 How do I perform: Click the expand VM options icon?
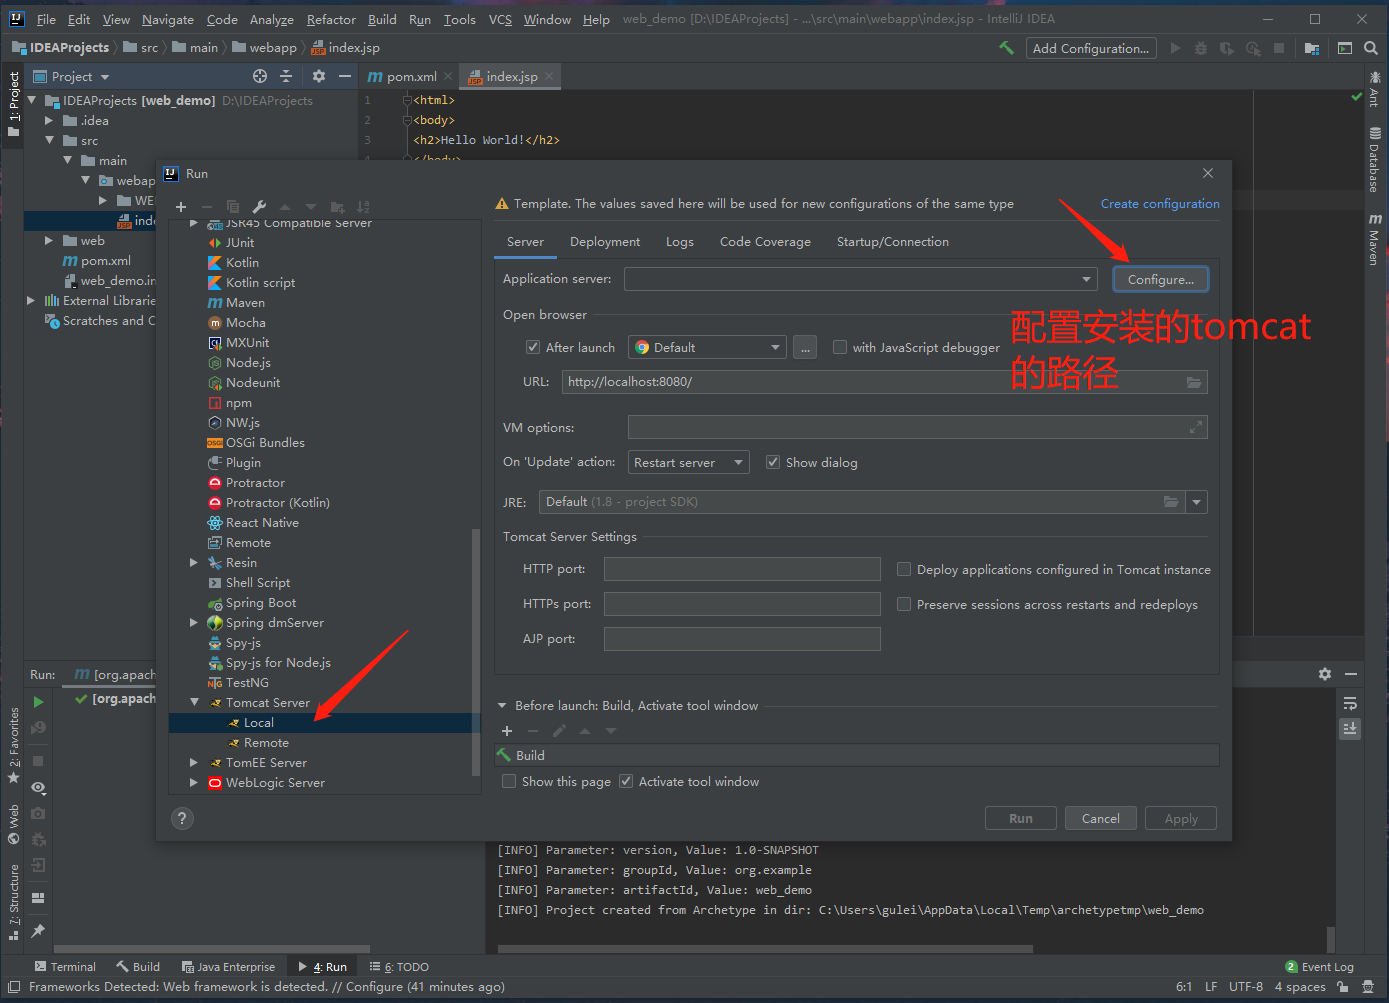pyautogui.click(x=1195, y=427)
